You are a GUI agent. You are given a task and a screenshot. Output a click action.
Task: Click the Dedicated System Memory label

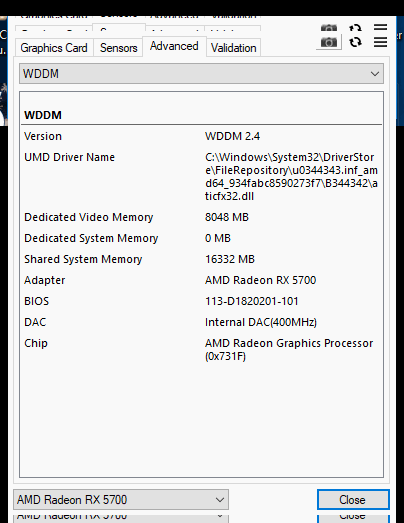point(91,238)
